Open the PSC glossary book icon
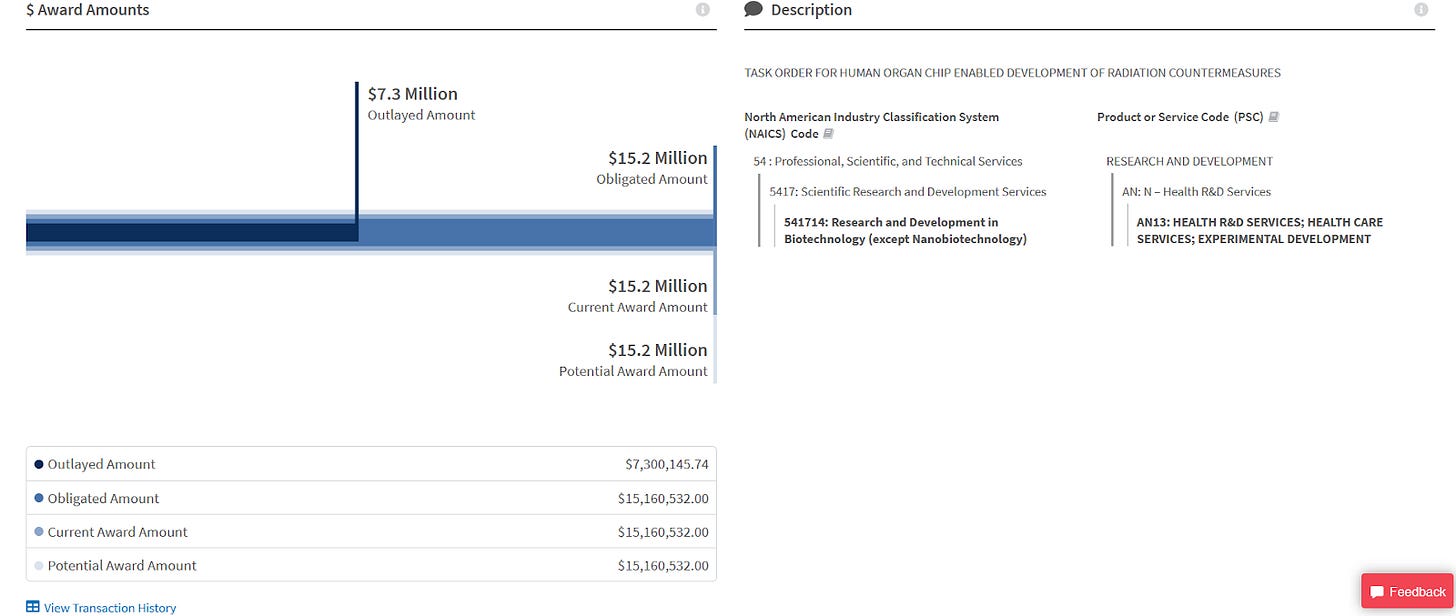This screenshot has width=1456, height=616. pos(1273,116)
